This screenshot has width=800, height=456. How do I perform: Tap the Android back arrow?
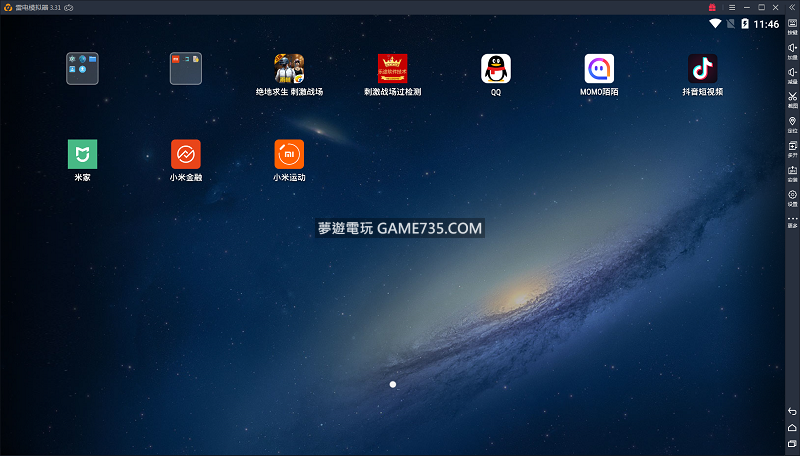(792, 411)
